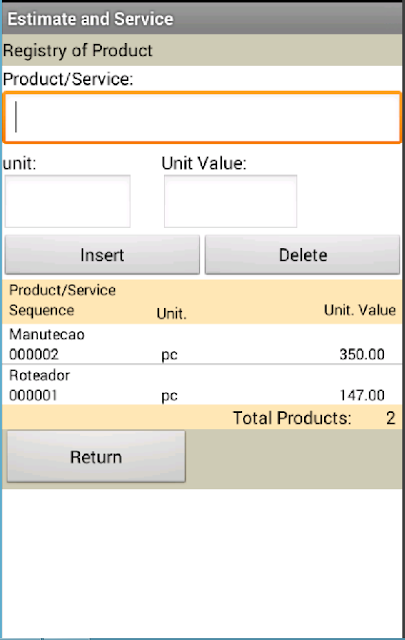
Task: Click the pc unit of Manutecao
Action: tap(169, 355)
